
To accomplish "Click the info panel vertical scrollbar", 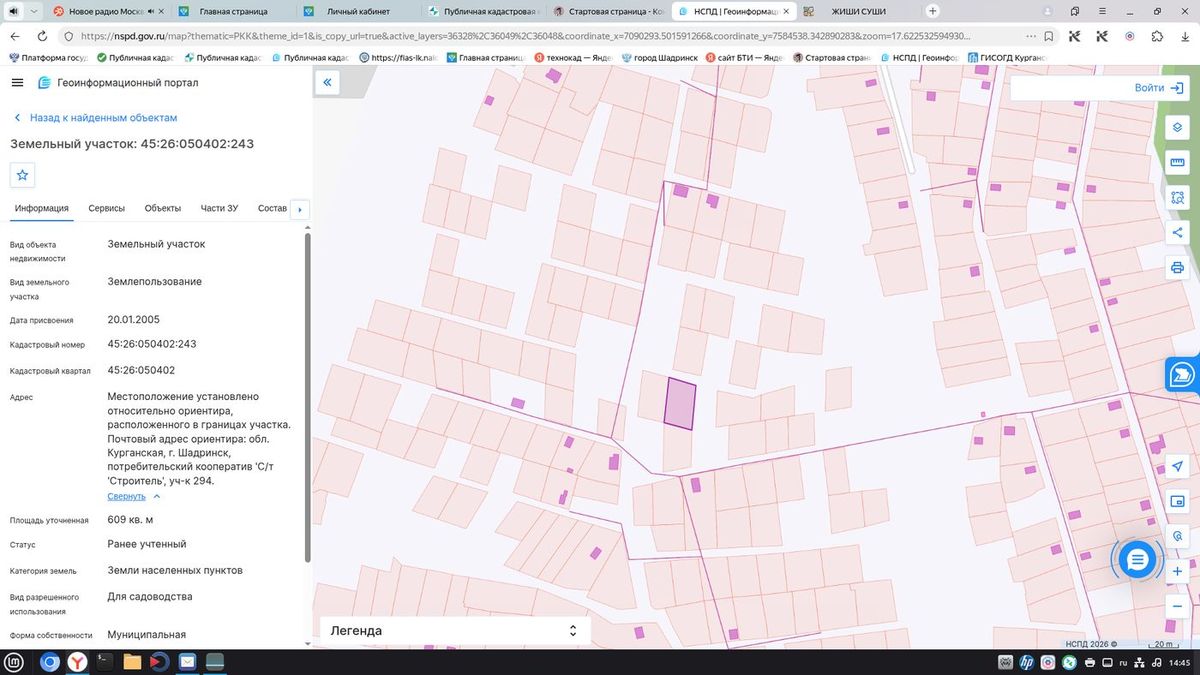I will (x=307, y=400).
